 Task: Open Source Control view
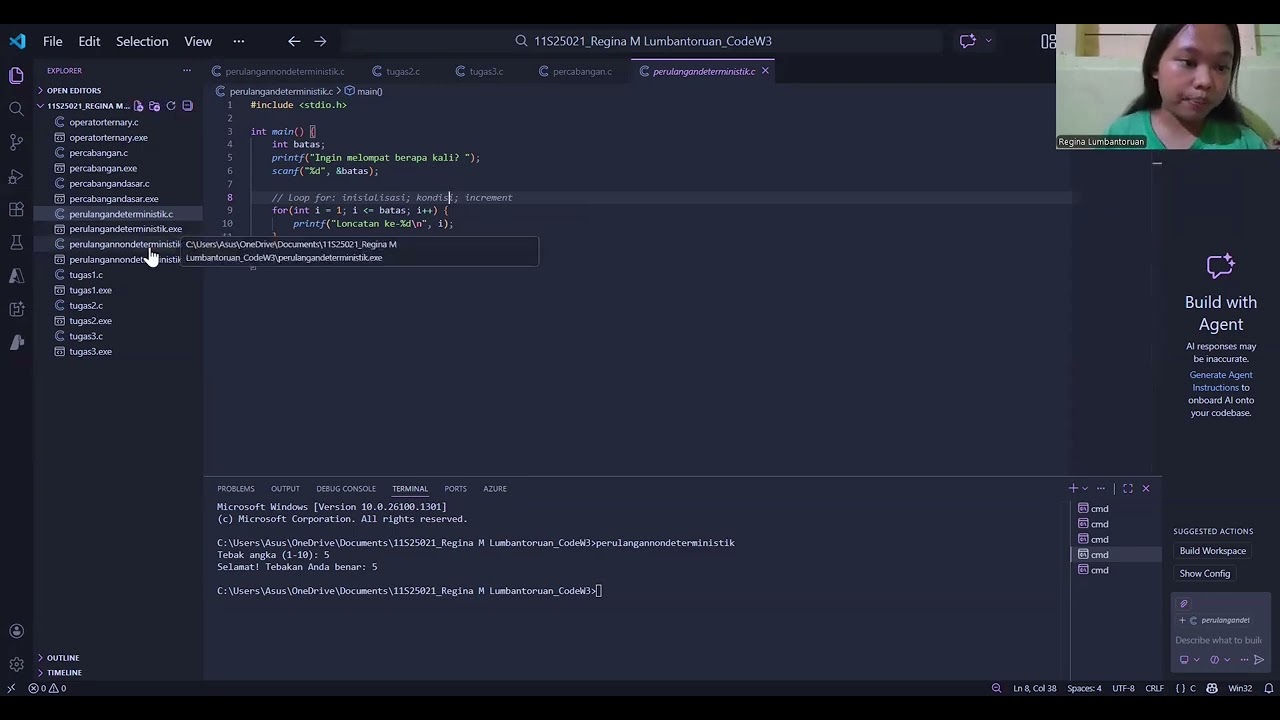tap(16, 142)
